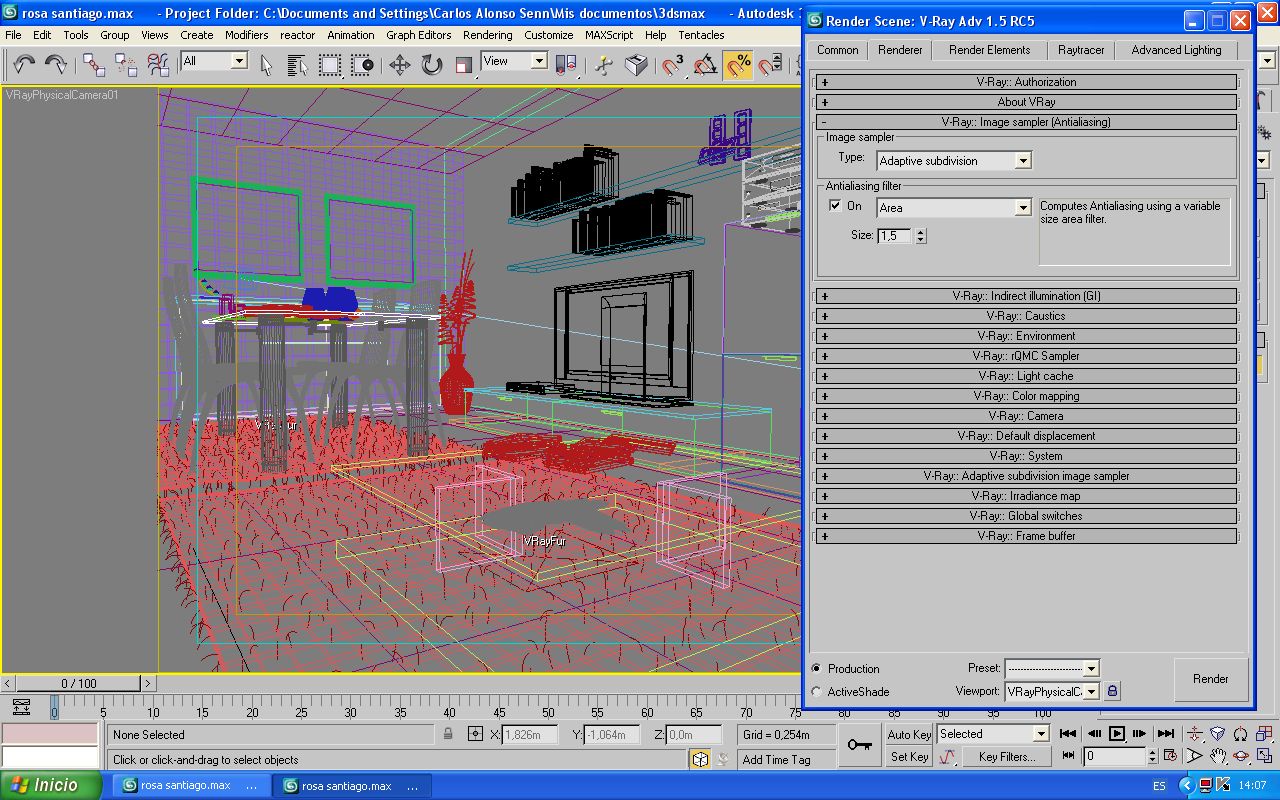Click the Set Keys large key icon
The image size is (1280, 800).
pyautogui.click(x=859, y=745)
